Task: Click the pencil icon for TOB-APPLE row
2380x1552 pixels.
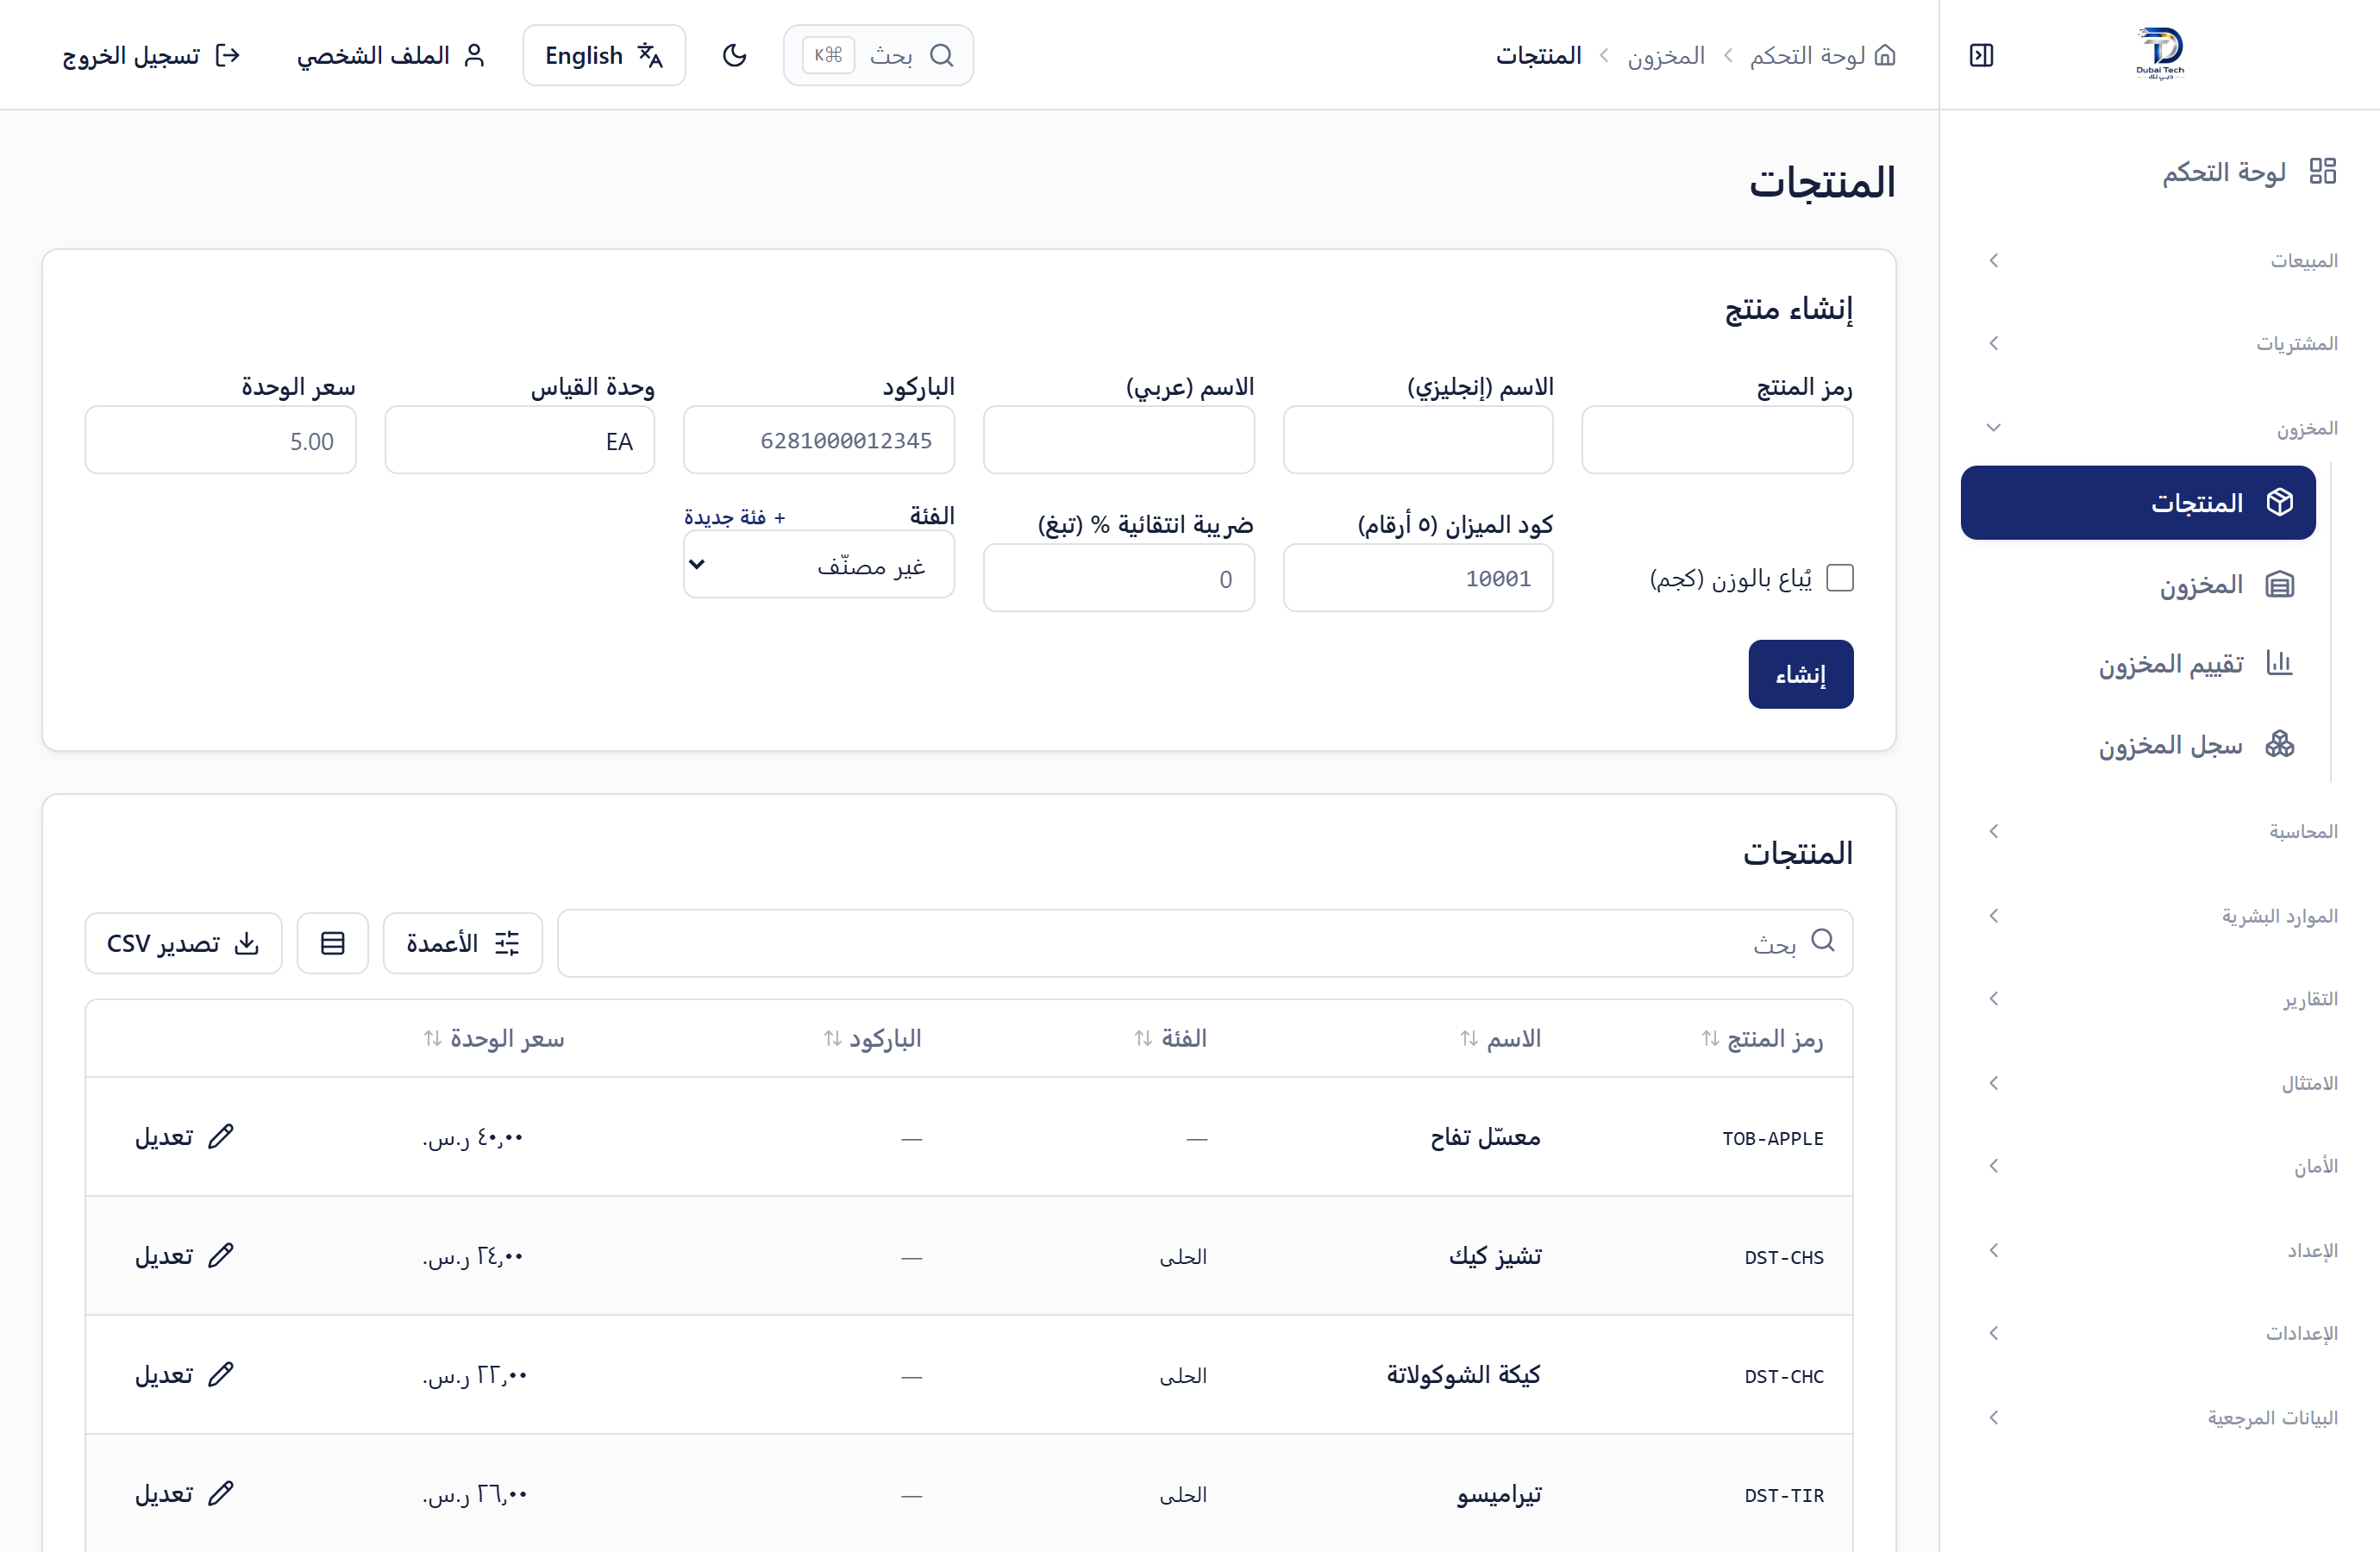Action: click(221, 1137)
